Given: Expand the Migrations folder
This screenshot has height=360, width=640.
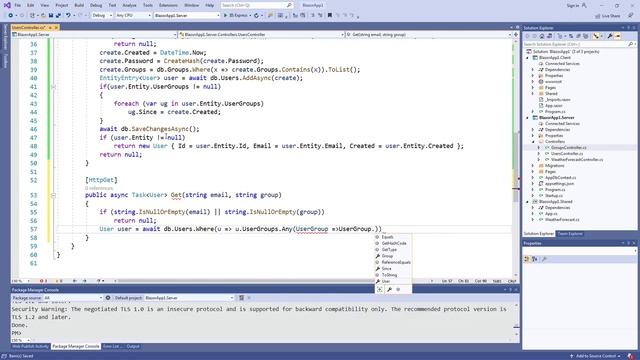Looking at the screenshot, I should [533, 166].
